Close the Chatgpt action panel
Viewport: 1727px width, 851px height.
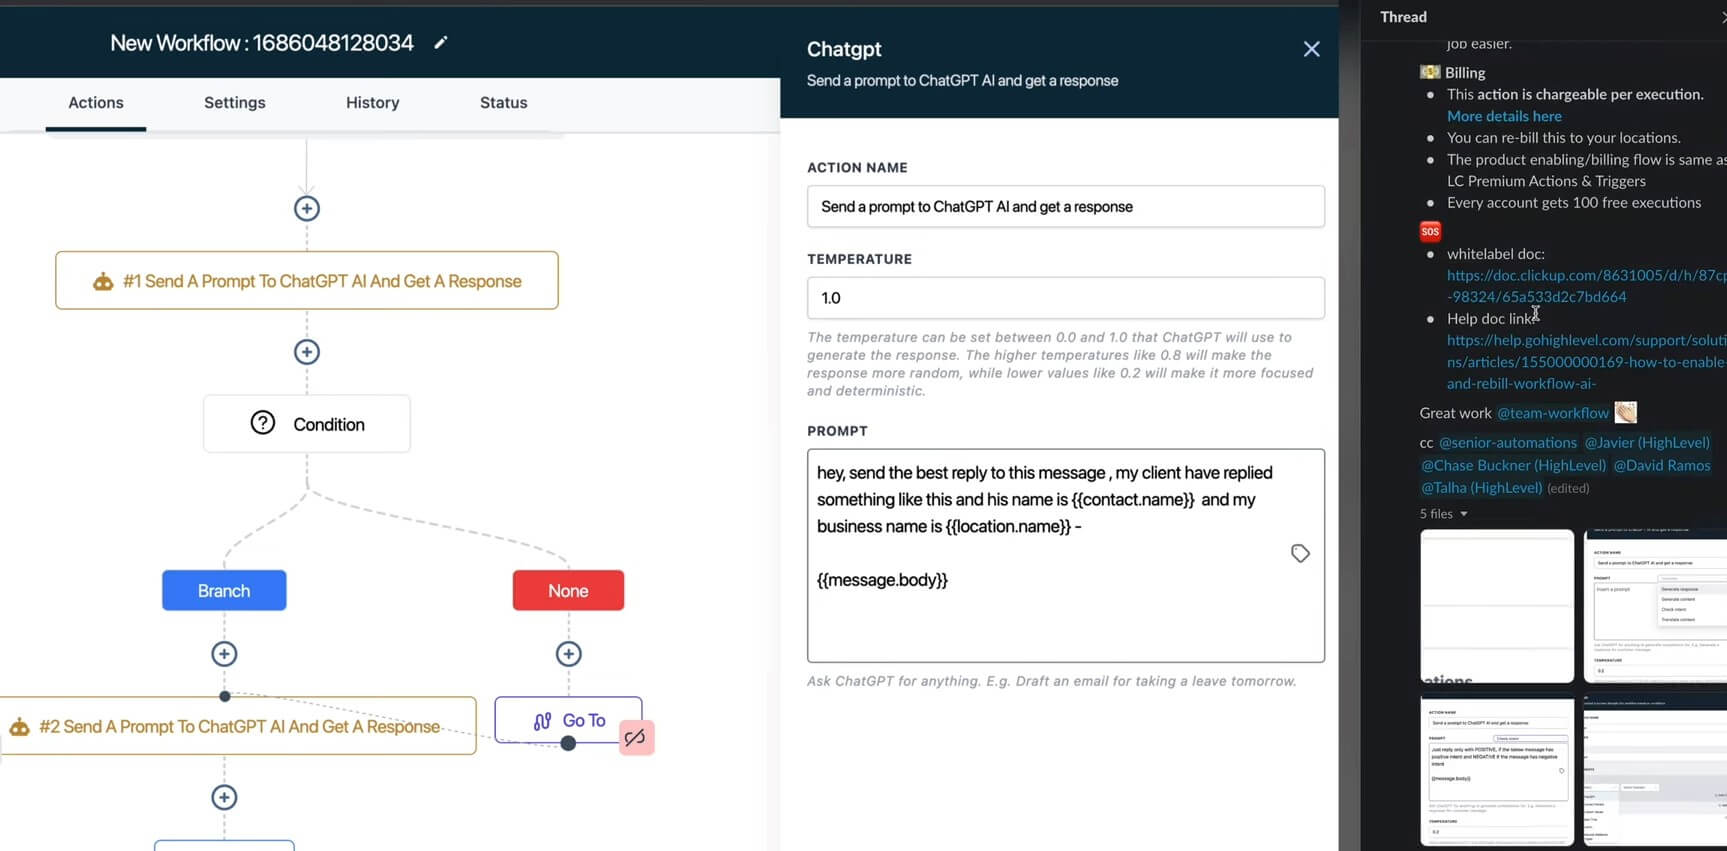point(1311,49)
